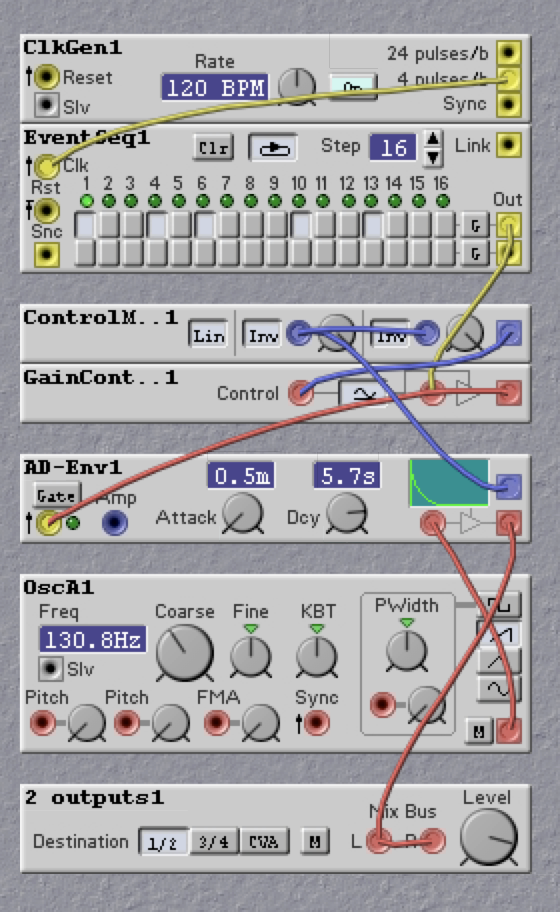
Task: Click the ClkGen1 Reset input jack
Action: point(47,76)
